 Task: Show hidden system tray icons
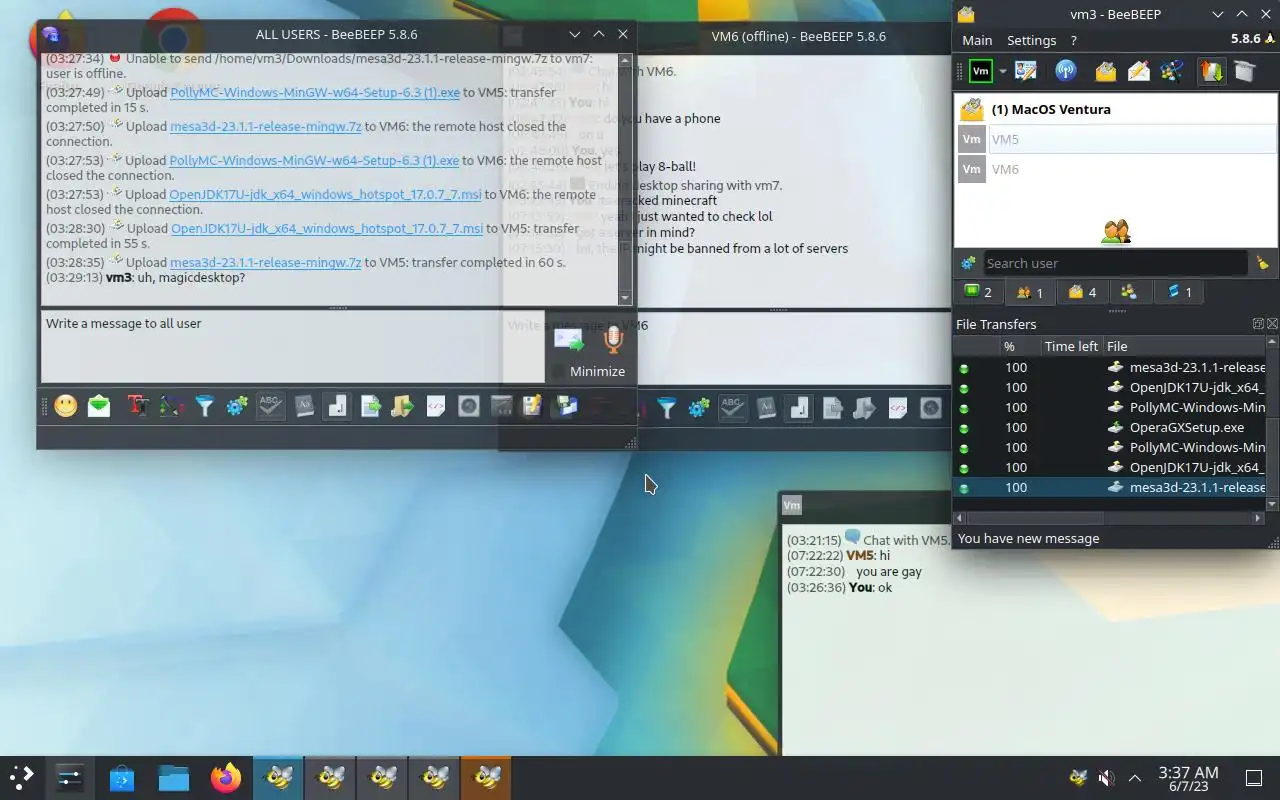(x=1135, y=777)
